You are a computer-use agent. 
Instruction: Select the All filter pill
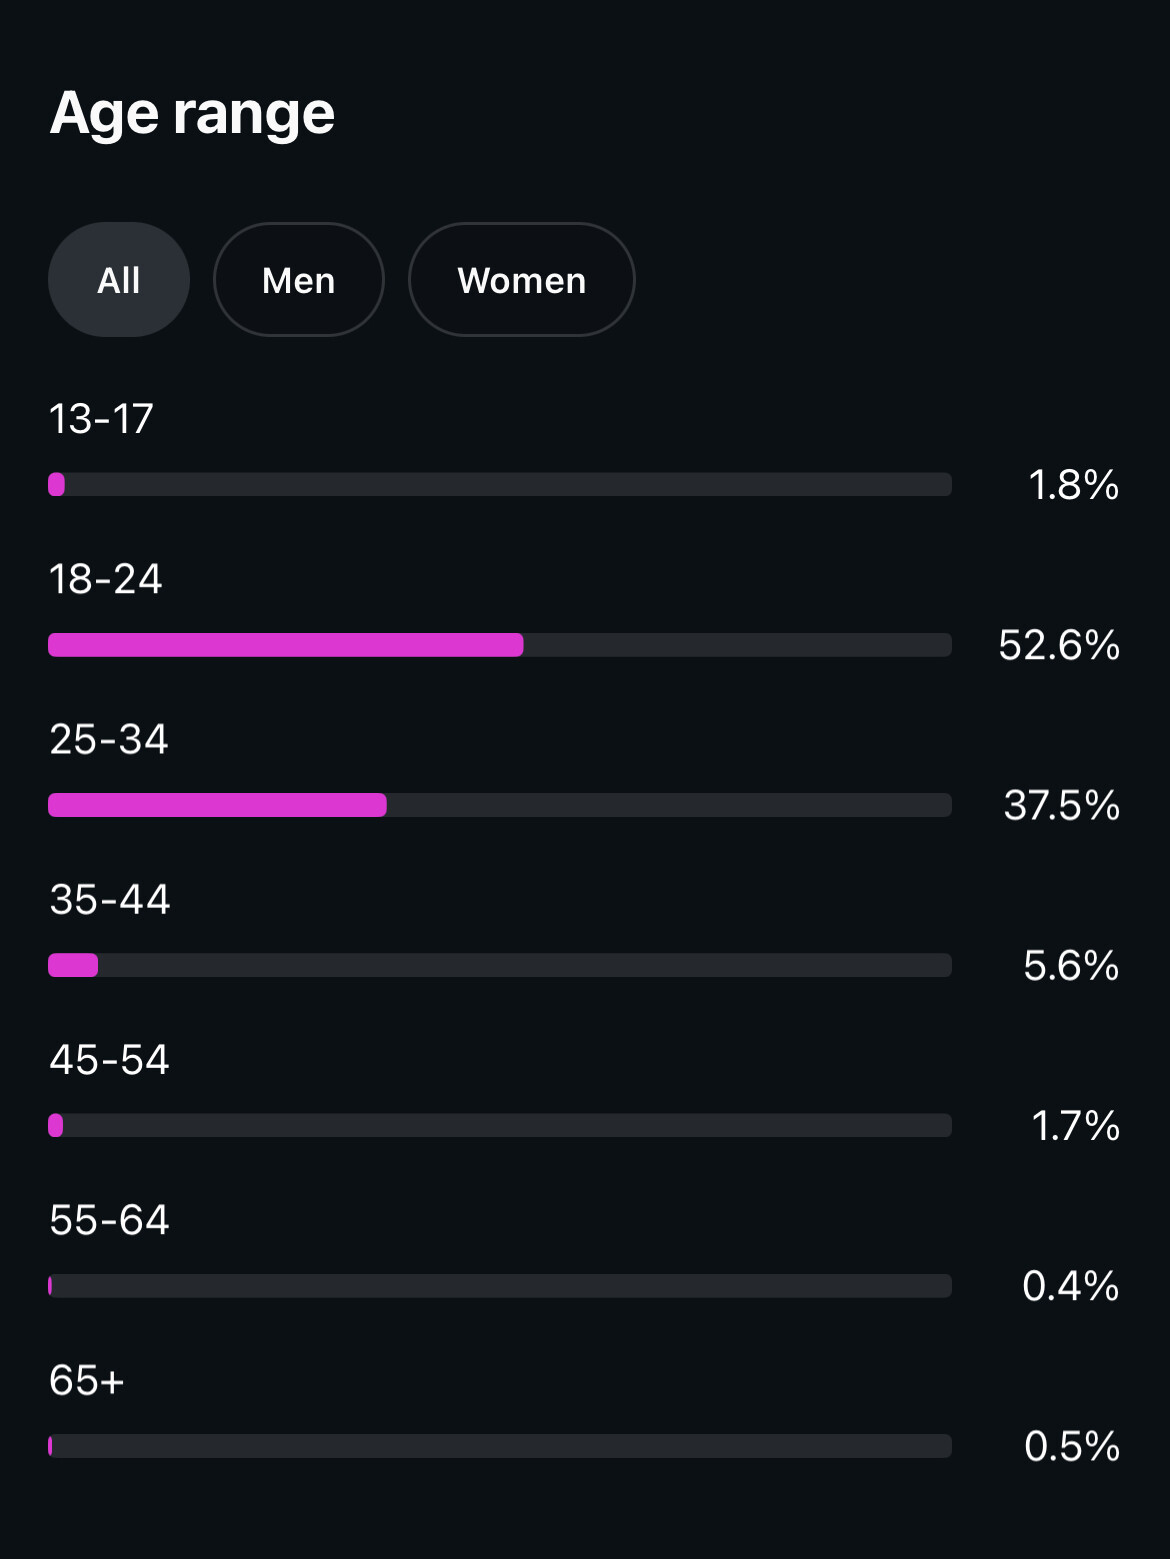coord(119,280)
